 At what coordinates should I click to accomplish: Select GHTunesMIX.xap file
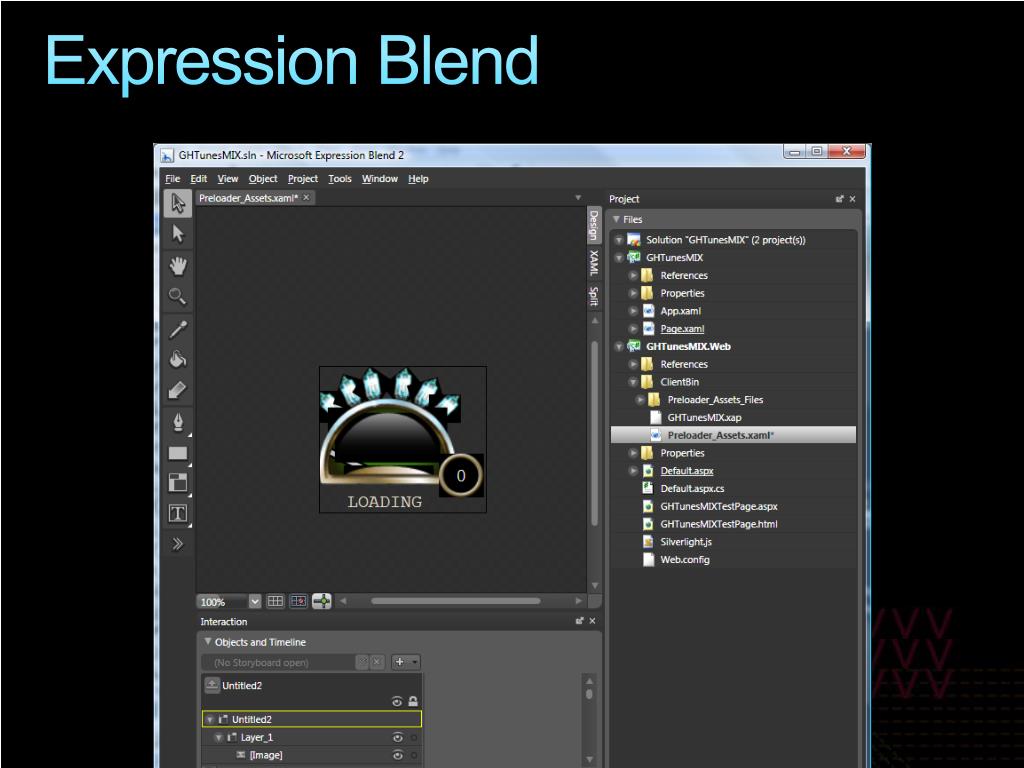tap(704, 417)
